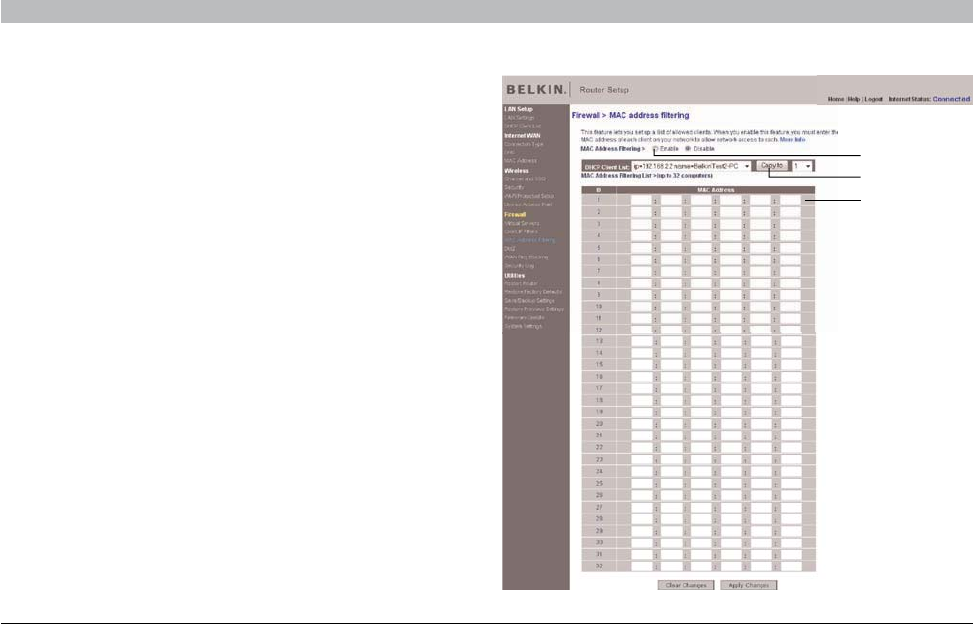
Task: Click the first MAC octet field in row 20
Action: tap(641, 424)
